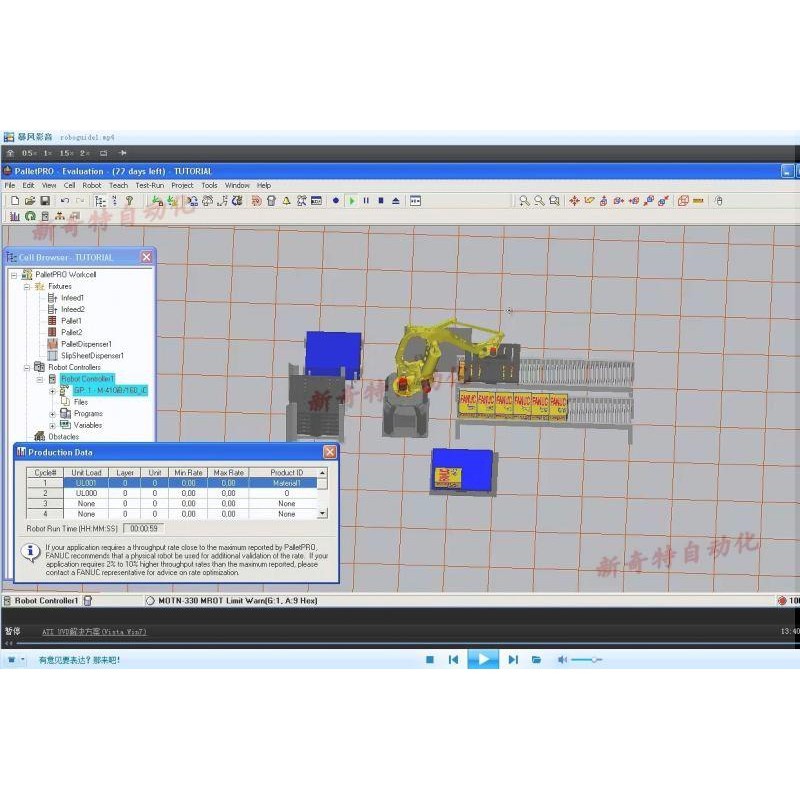The height and width of the screenshot is (800, 800).
Task: Click the teach pendant toolbar icon
Action: click(x=271, y=201)
